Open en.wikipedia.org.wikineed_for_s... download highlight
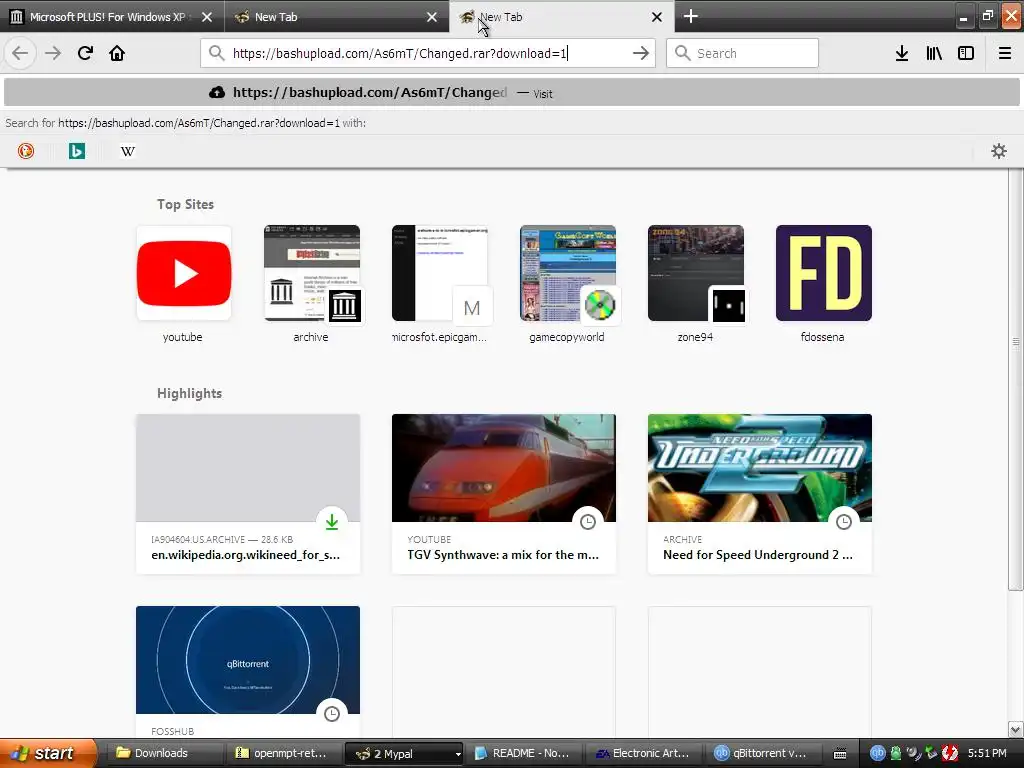 click(248, 494)
